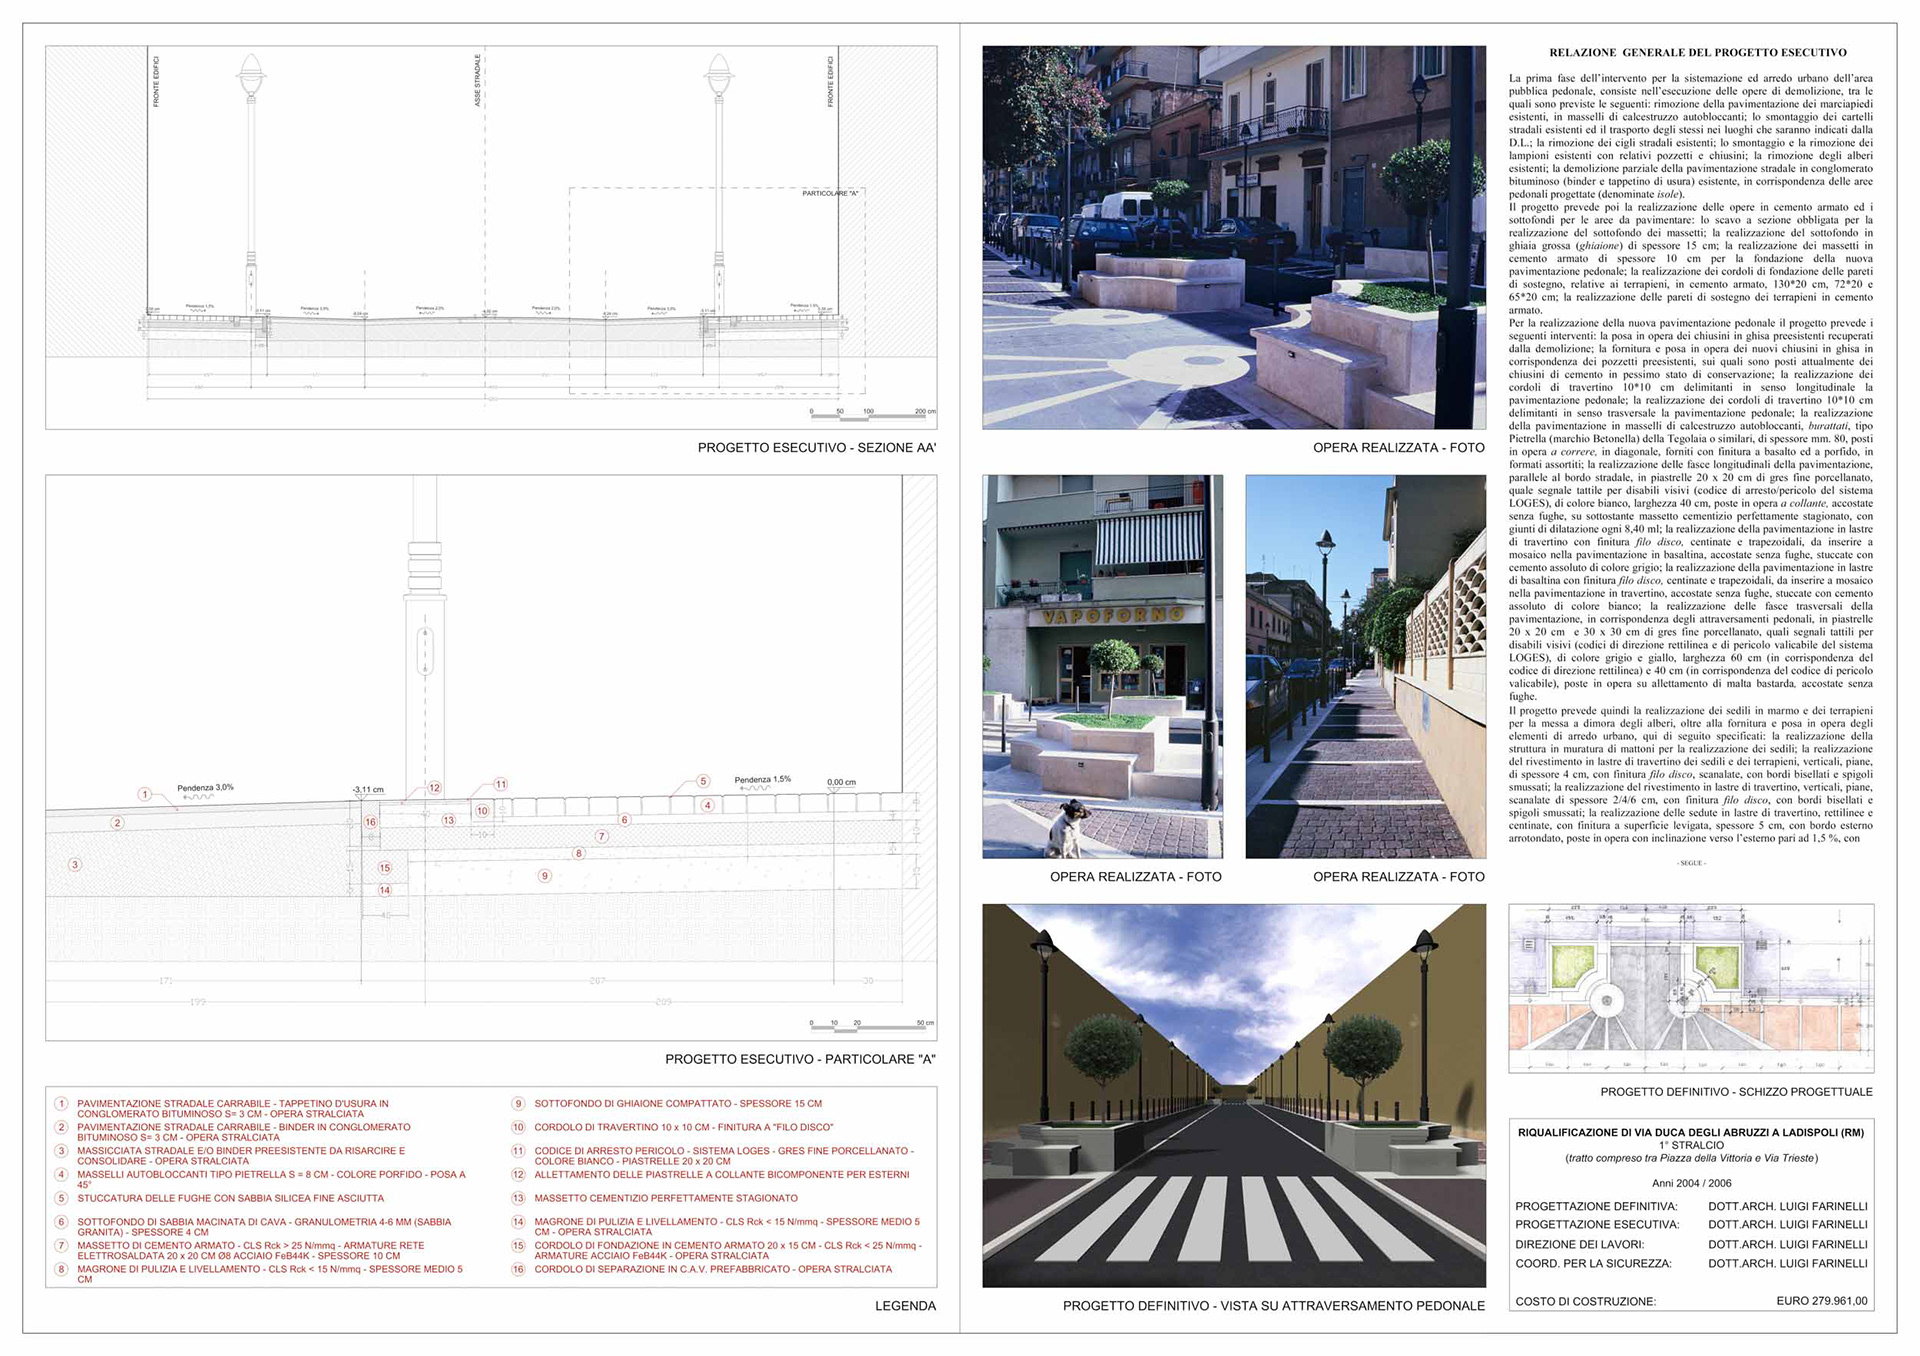Click the travertine benches street photo

point(1234,237)
